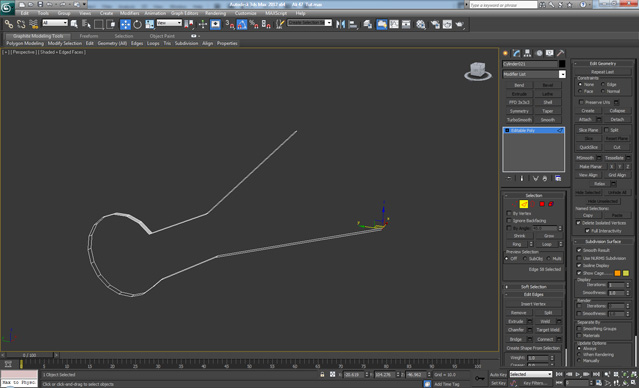The height and width of the screenshot is (388, 639).
Task: Collapse the Edit Geometry rollout
Action: coord(603,63)
